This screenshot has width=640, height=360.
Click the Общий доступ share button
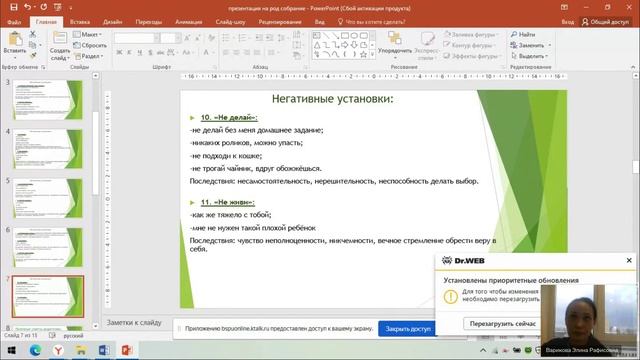coord(606,22)
